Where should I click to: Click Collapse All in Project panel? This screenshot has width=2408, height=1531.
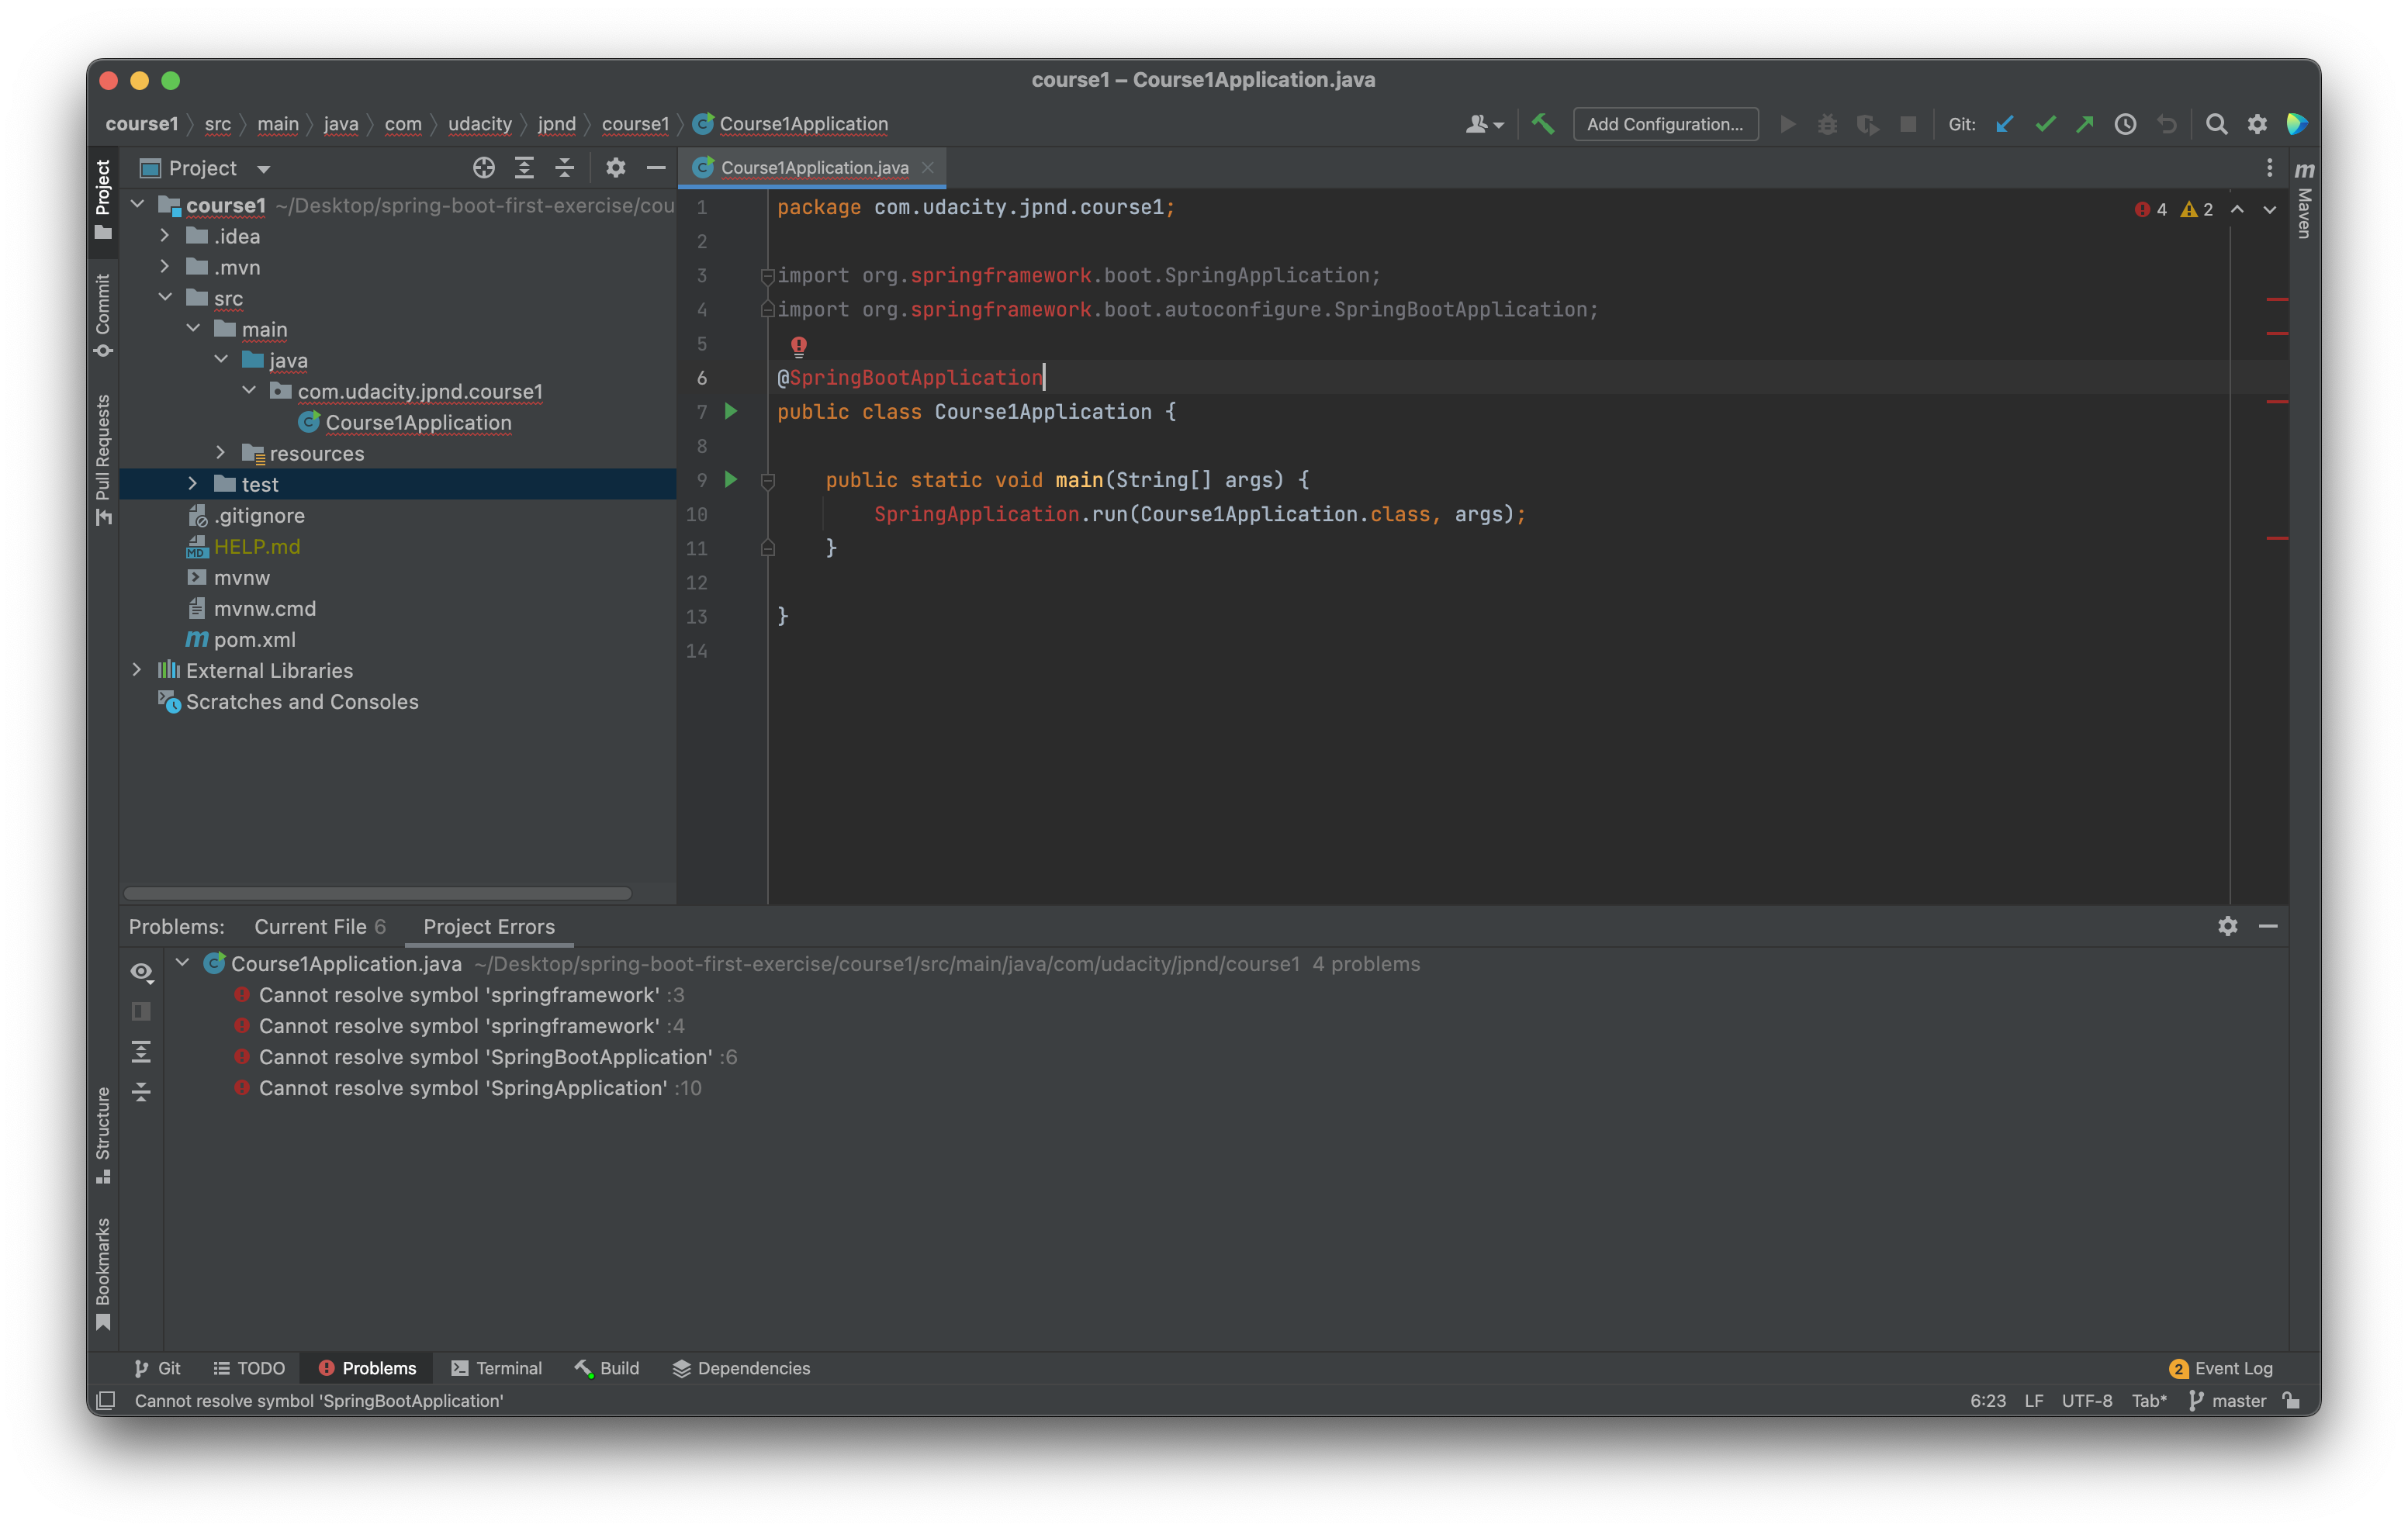565,168
